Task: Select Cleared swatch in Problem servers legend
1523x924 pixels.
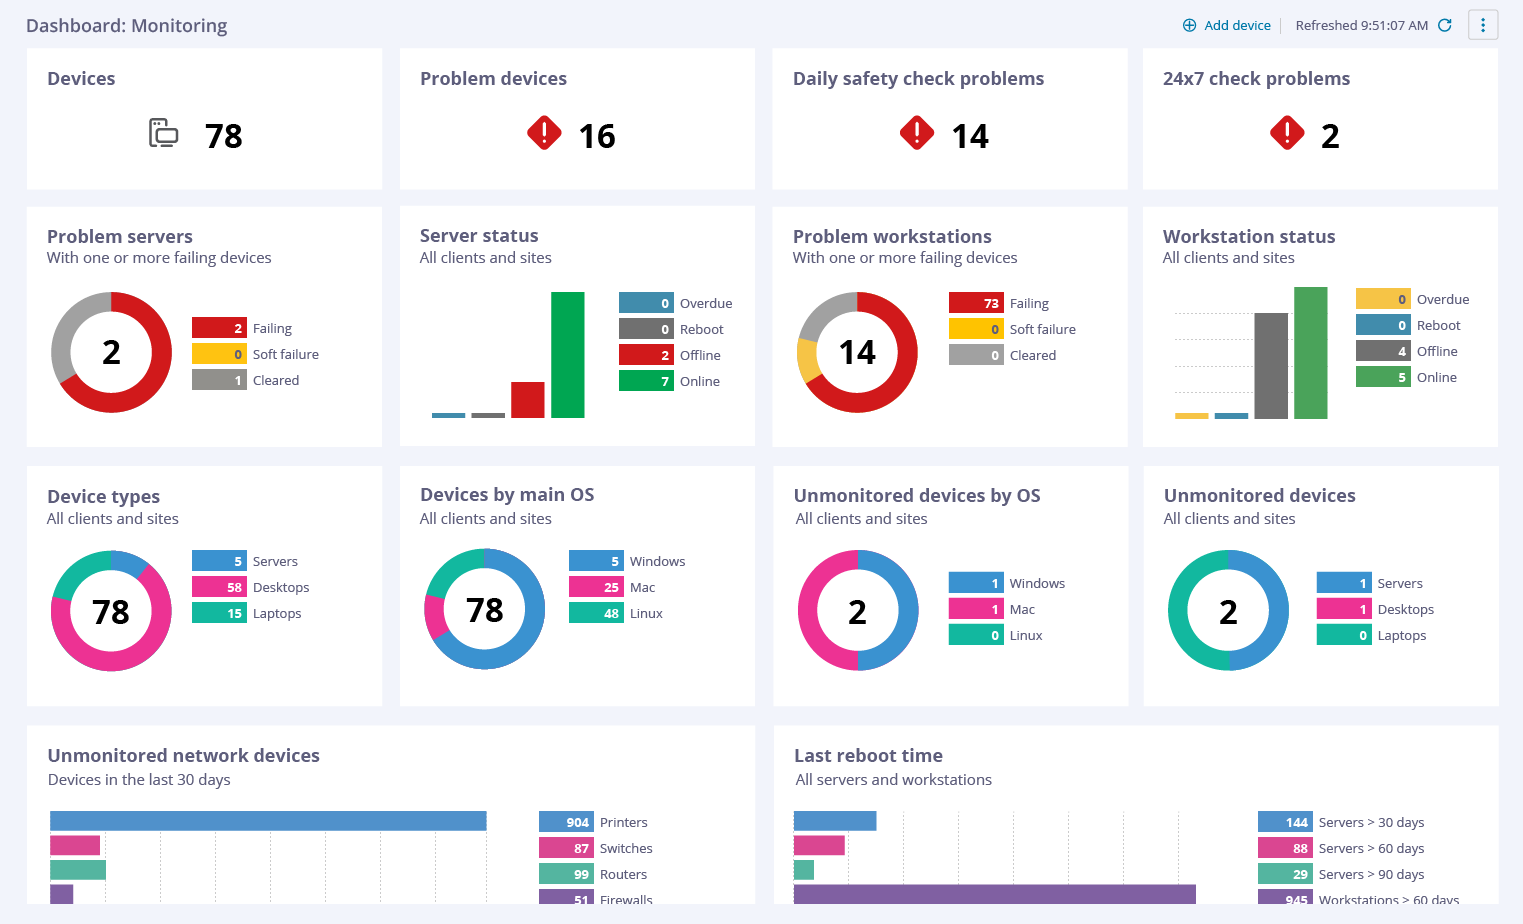Action: click(219, 380)
